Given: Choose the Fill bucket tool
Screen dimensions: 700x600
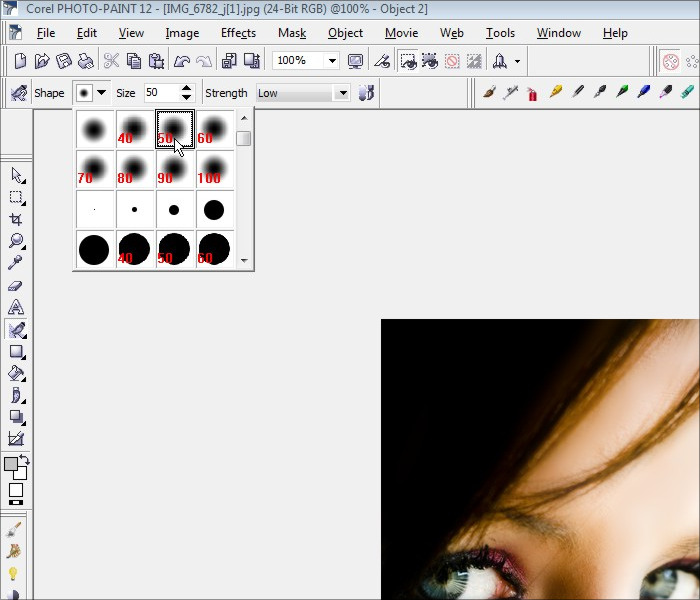Looking at the screenshot, I should (x=16, y=373).
